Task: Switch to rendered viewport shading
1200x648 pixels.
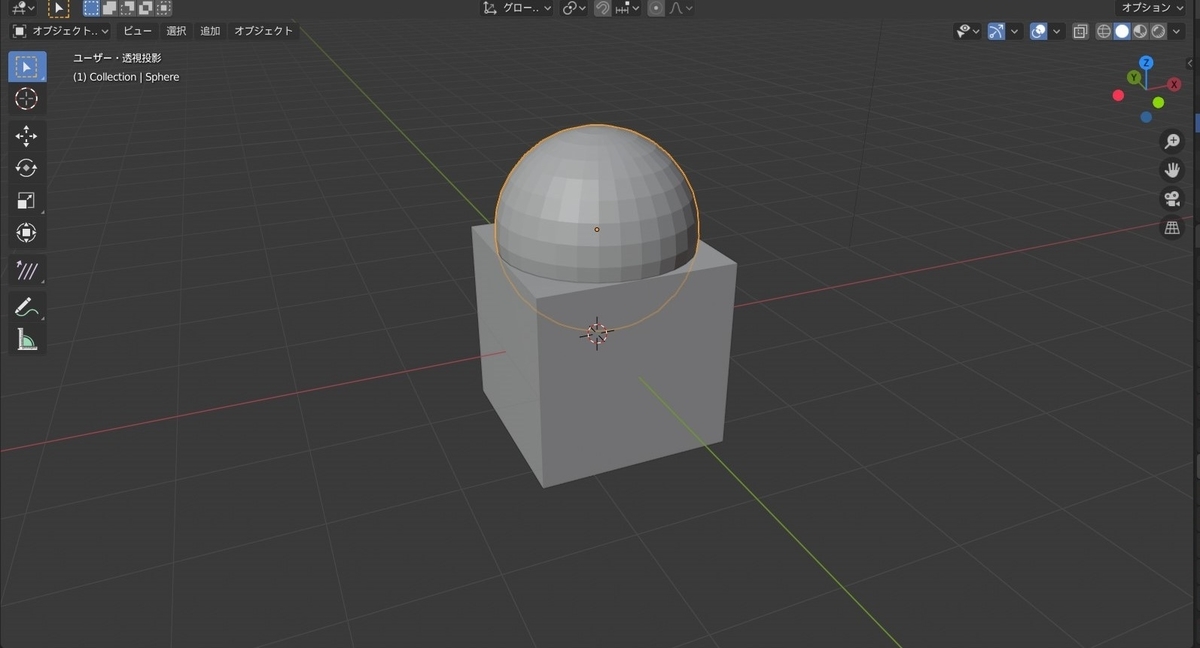Action: coord(1158,31)
